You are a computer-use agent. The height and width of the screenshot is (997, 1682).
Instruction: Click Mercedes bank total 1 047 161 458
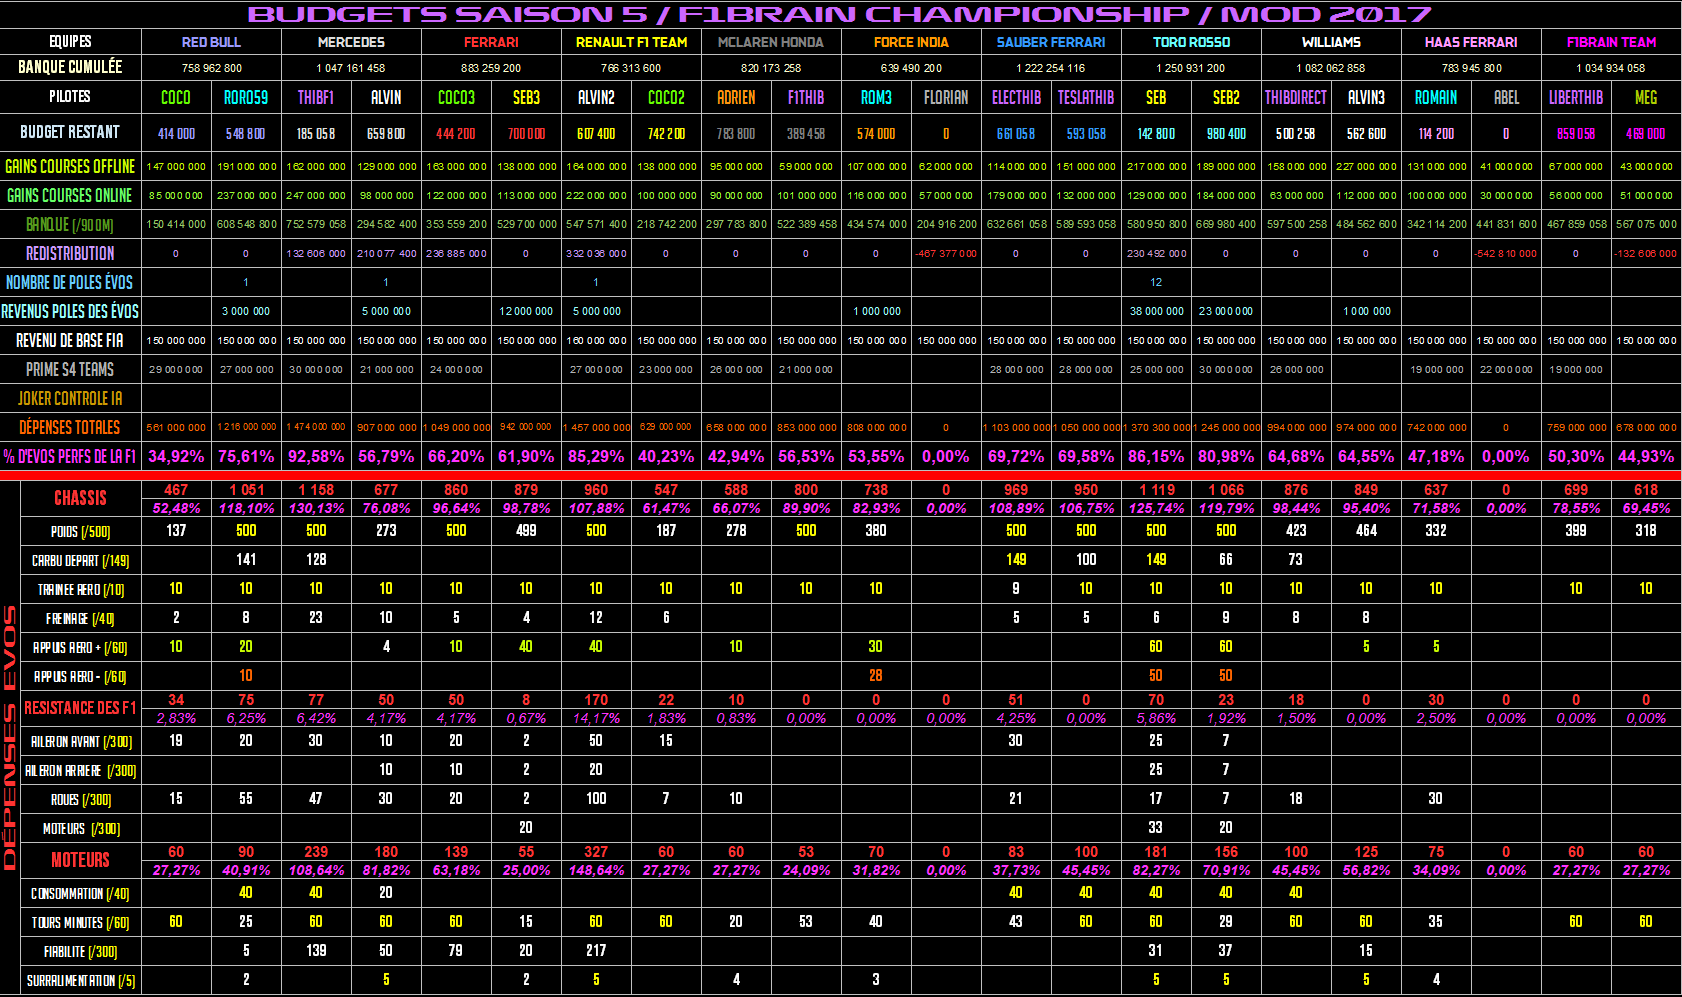point(351,68)
